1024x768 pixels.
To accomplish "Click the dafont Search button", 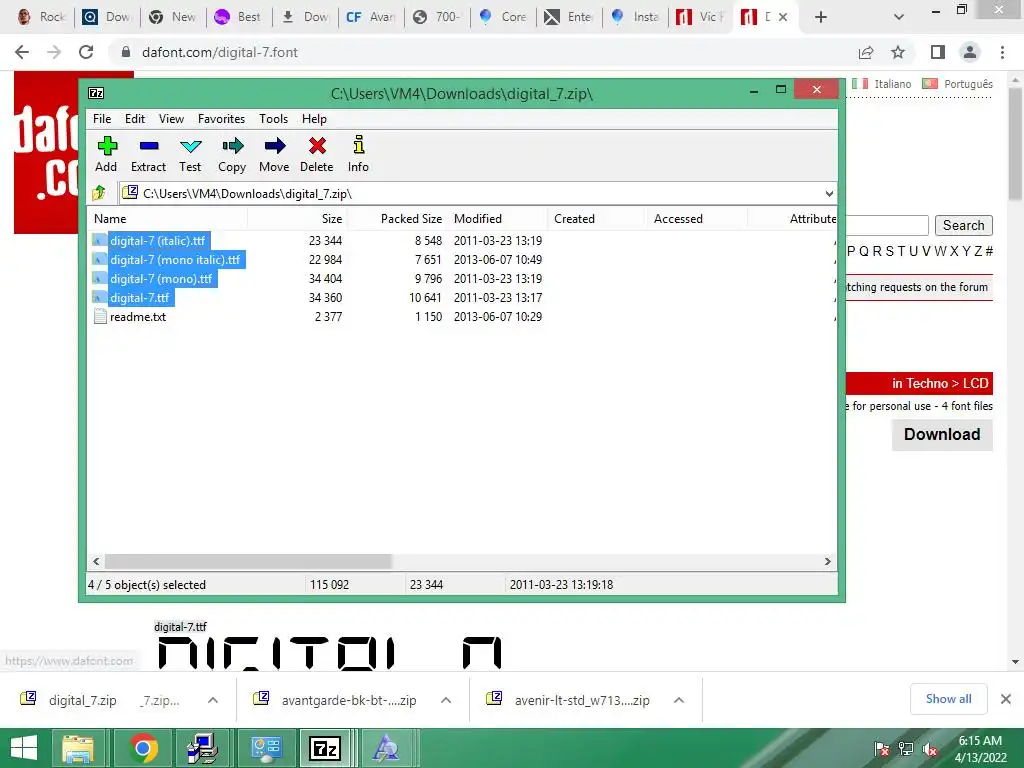I will [x=963, y=225].
